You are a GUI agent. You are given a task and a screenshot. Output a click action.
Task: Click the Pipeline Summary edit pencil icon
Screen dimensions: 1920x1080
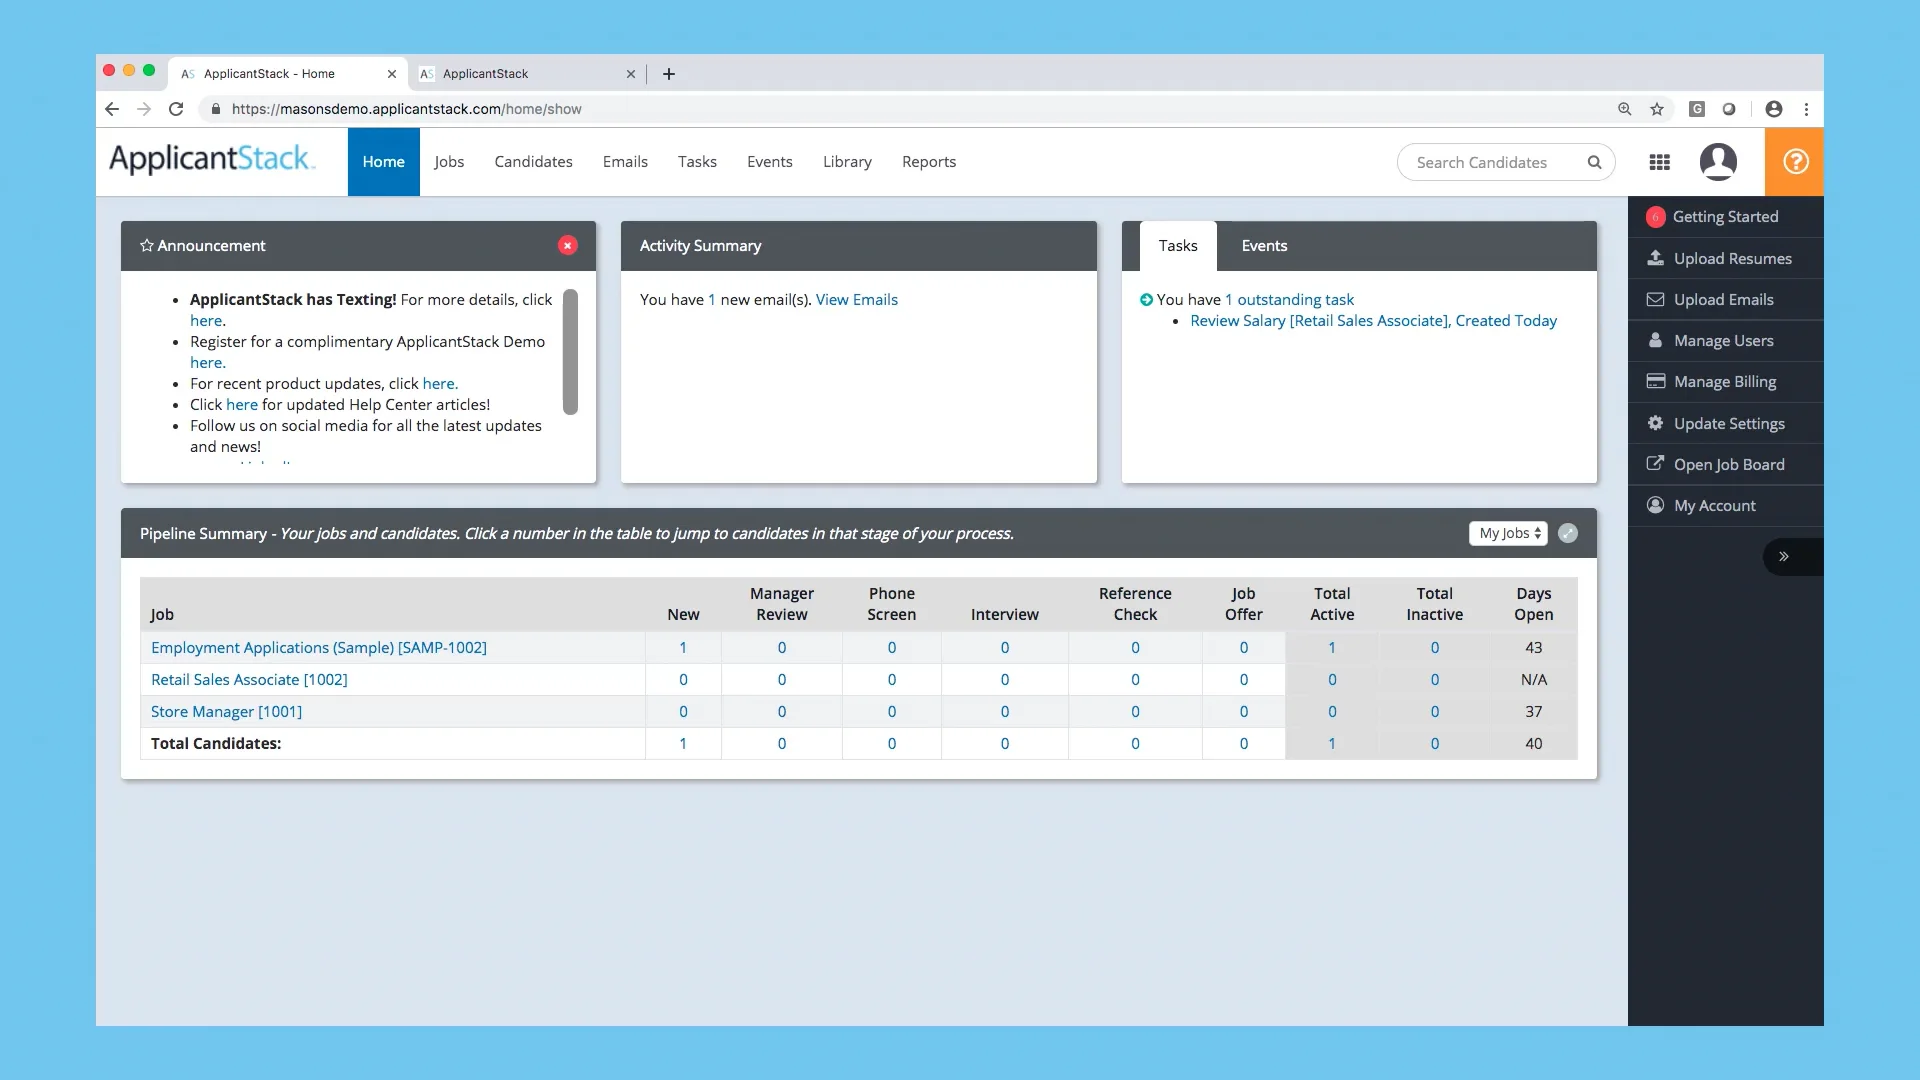pos(1568,534)
